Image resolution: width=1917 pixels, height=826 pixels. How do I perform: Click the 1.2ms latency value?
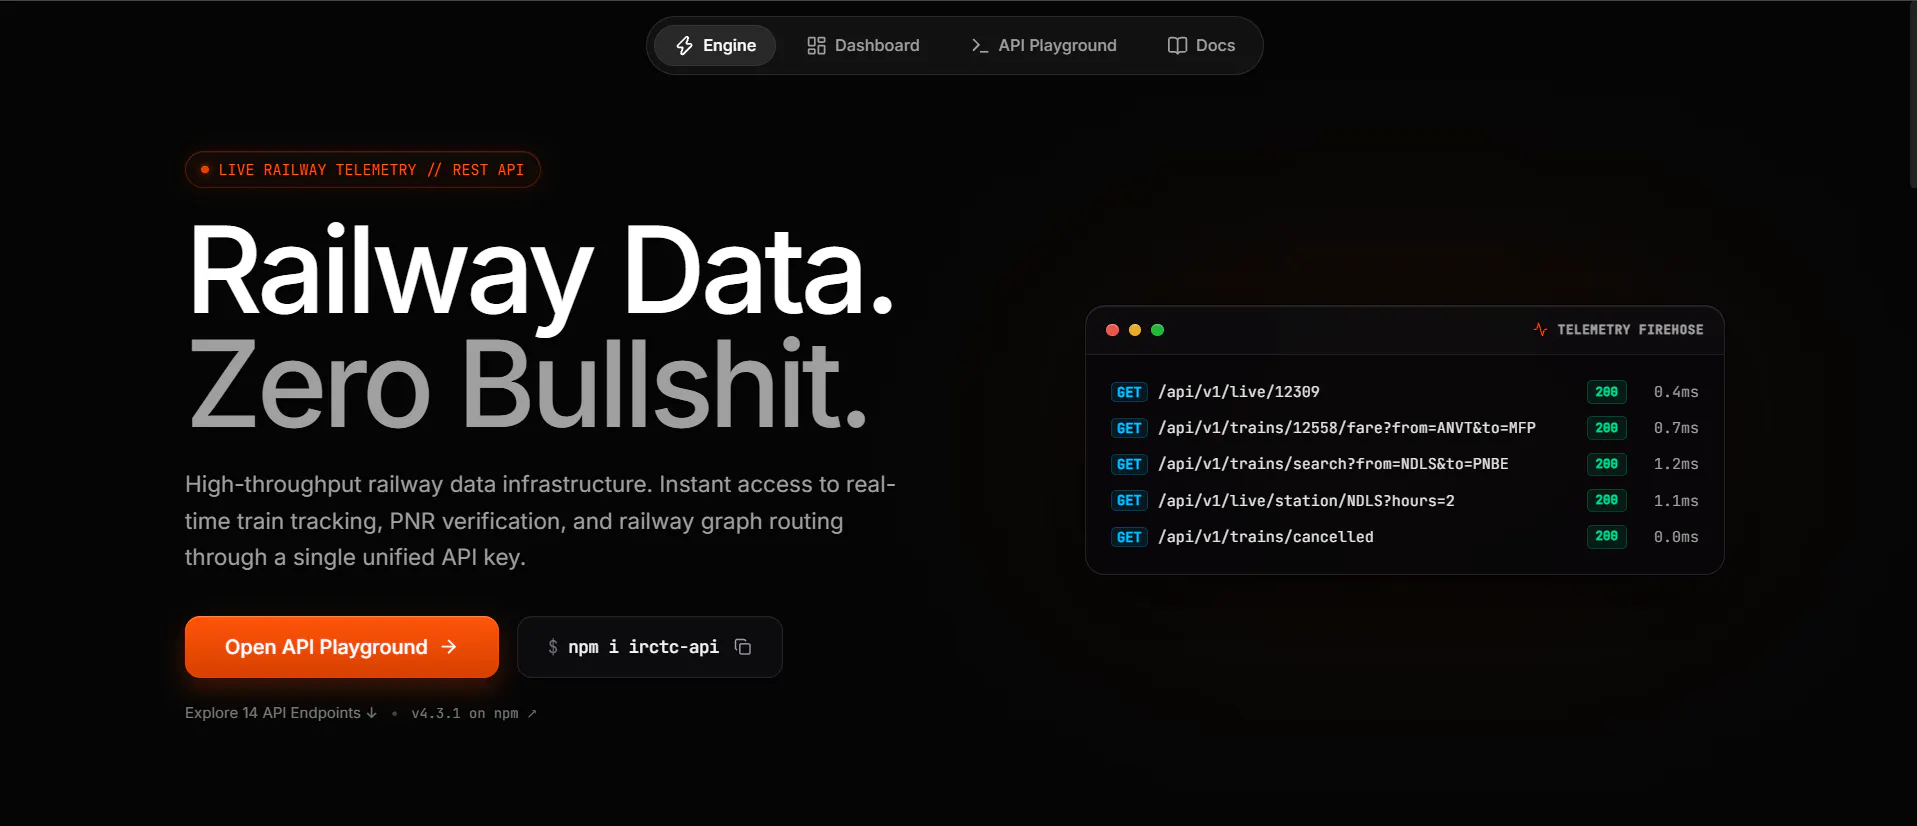click(x=1676, y=464)
